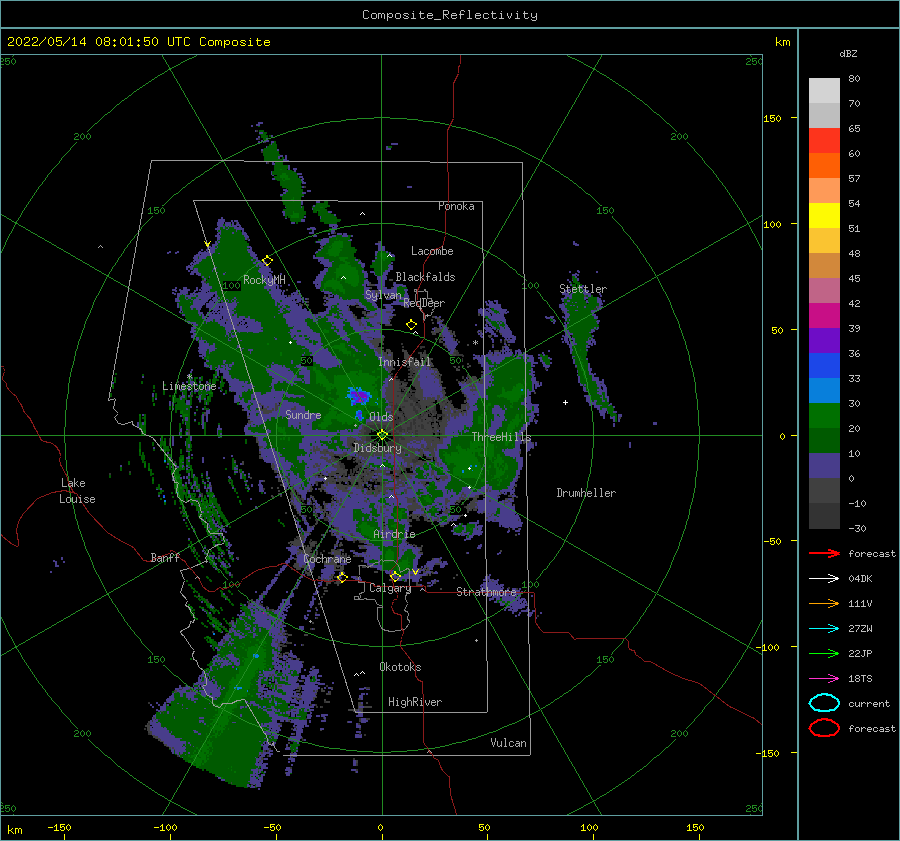Click the 04DK legend label
The image size is (900, 841).
point(860,579)
